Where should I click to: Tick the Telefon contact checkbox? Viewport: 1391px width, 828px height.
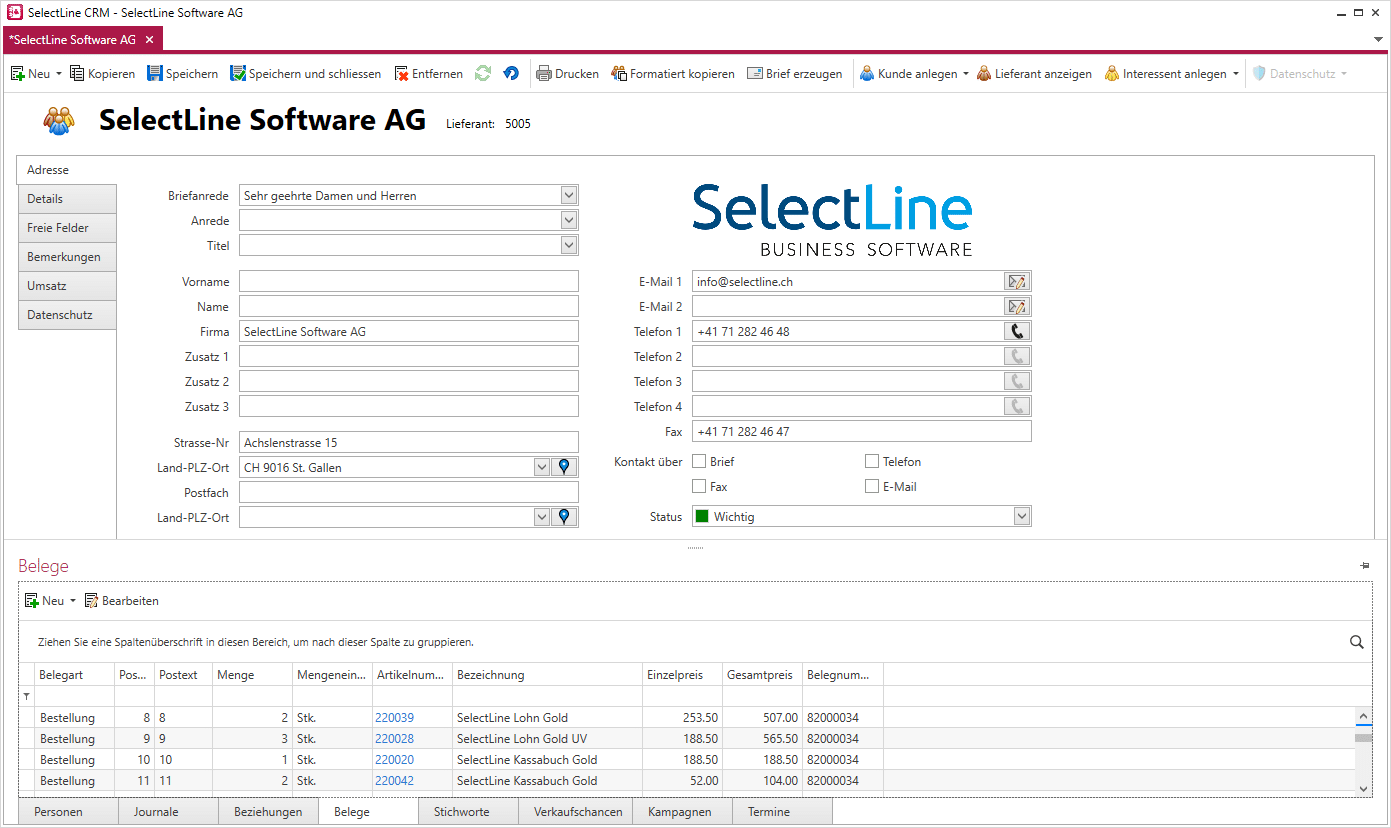click(x=872, y=462)
